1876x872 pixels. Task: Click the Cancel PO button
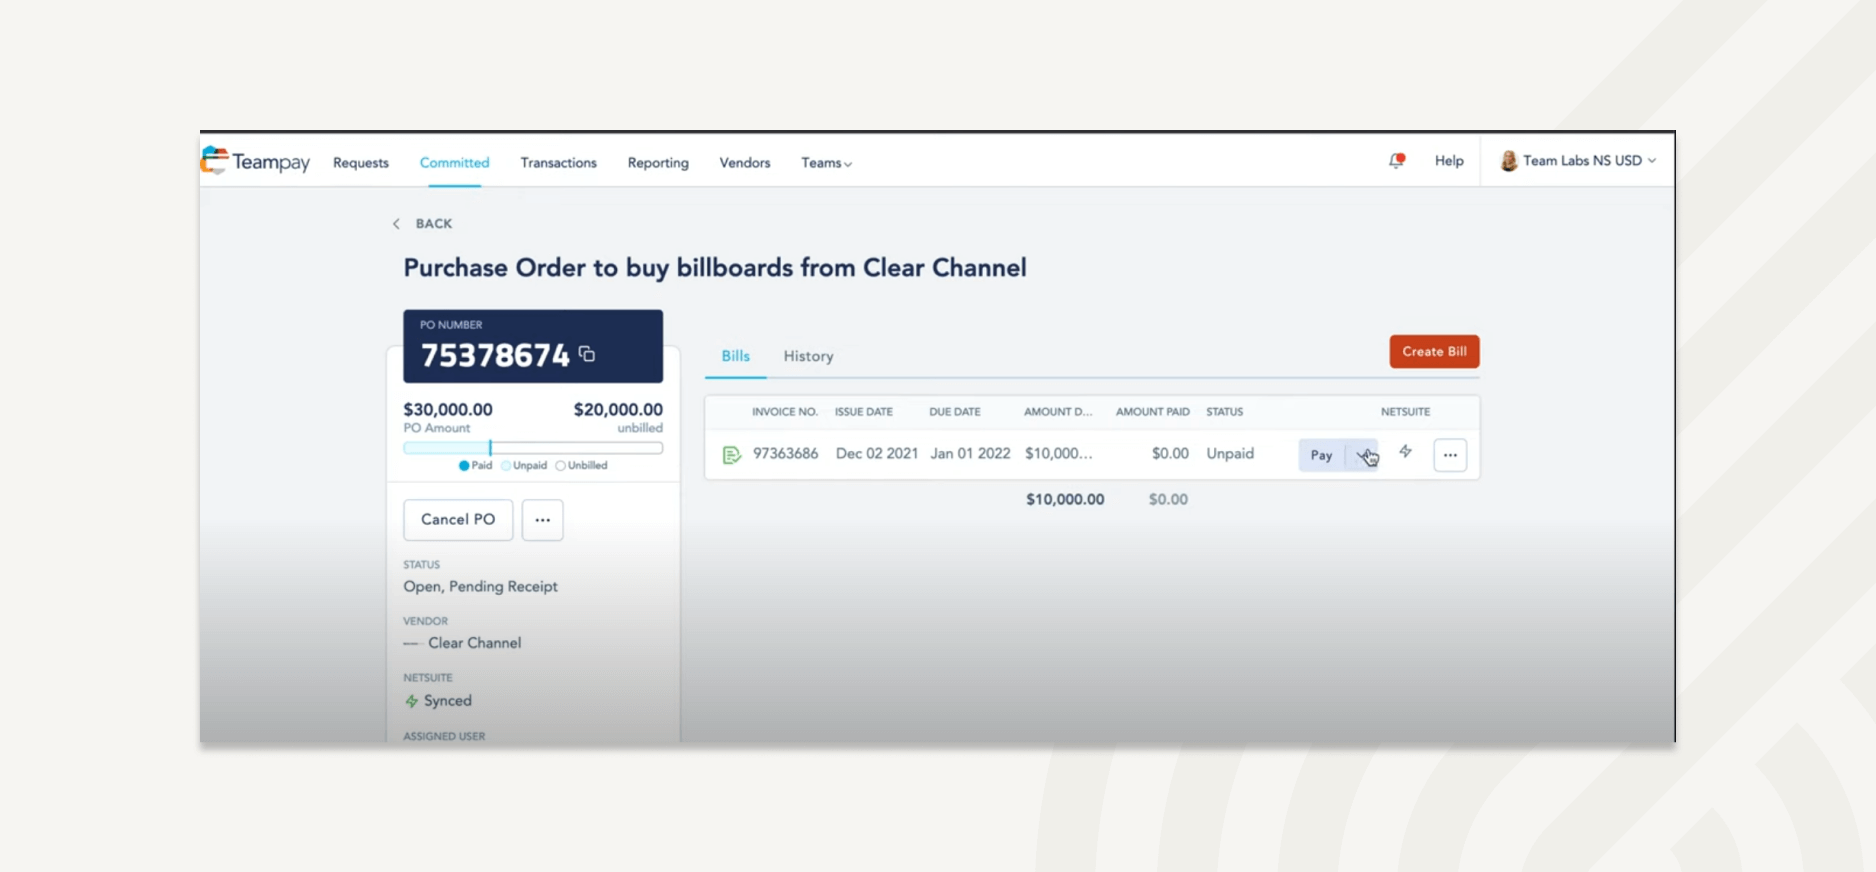[x=458, y=520]
